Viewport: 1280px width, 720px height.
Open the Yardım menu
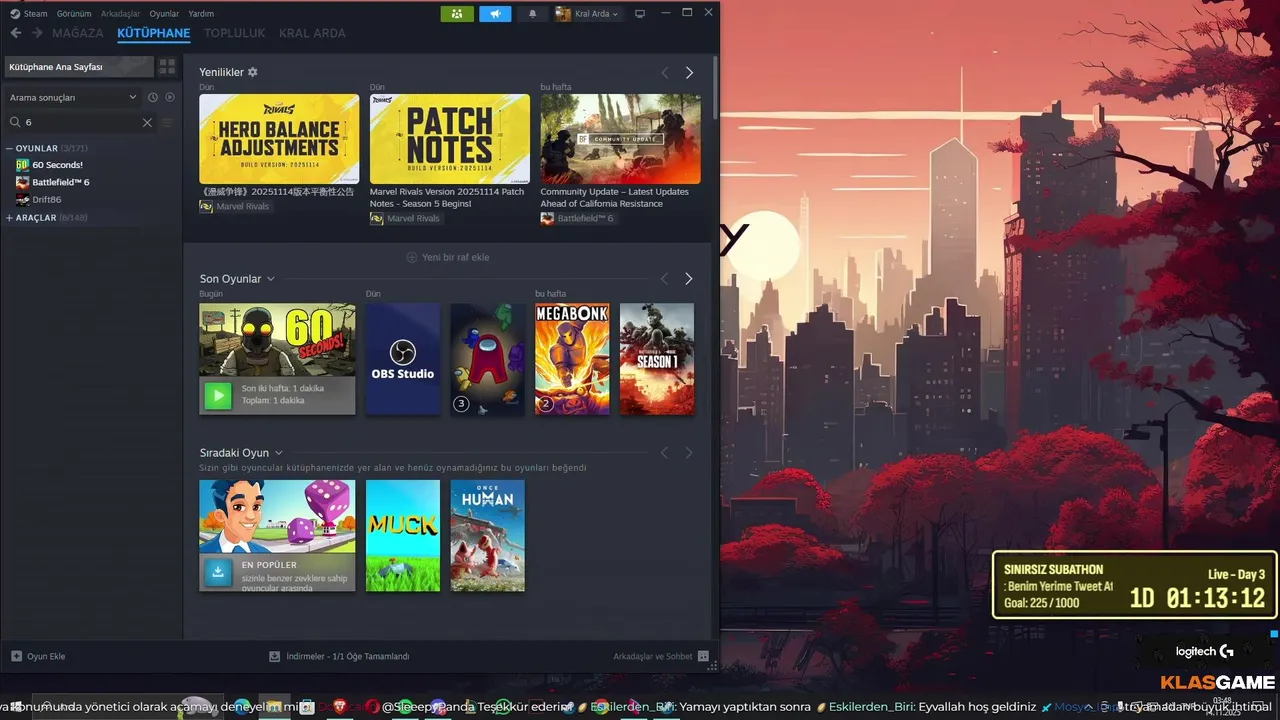(x=201, y=14)
